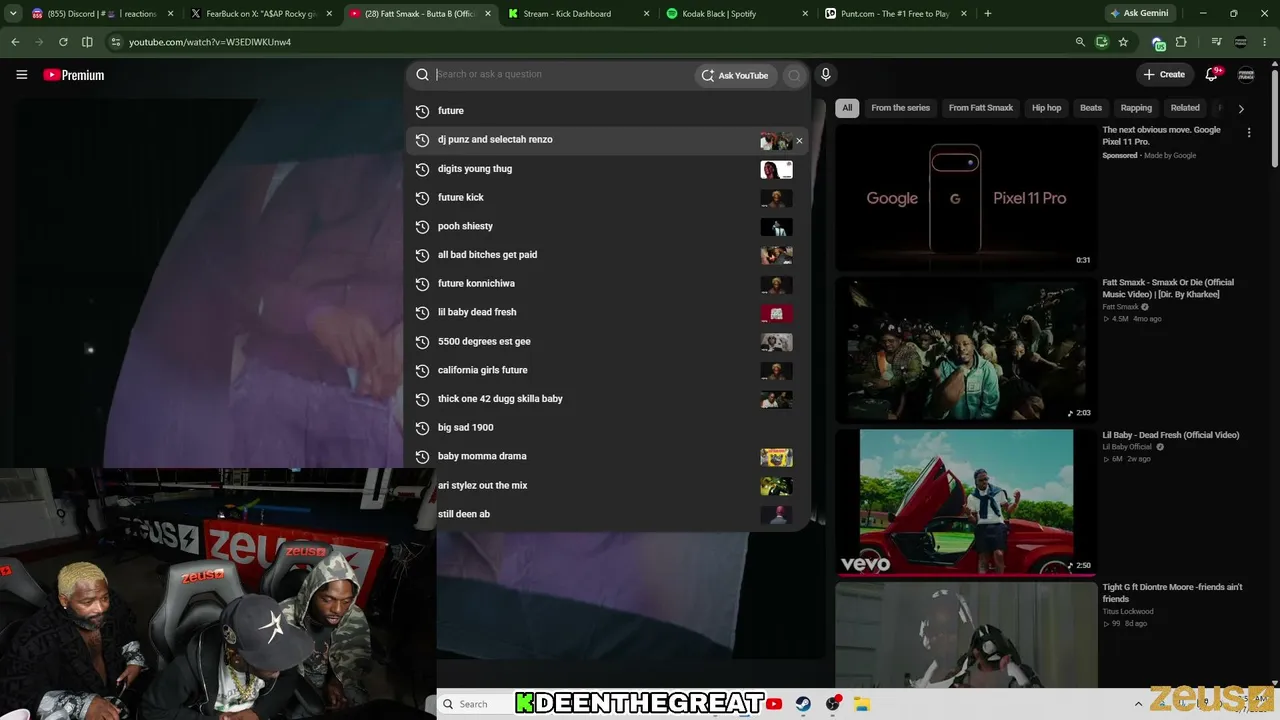Choose the 'big sad 1900' suggestion
This screenshot has height=720, width=1280.
click(607, 427)
